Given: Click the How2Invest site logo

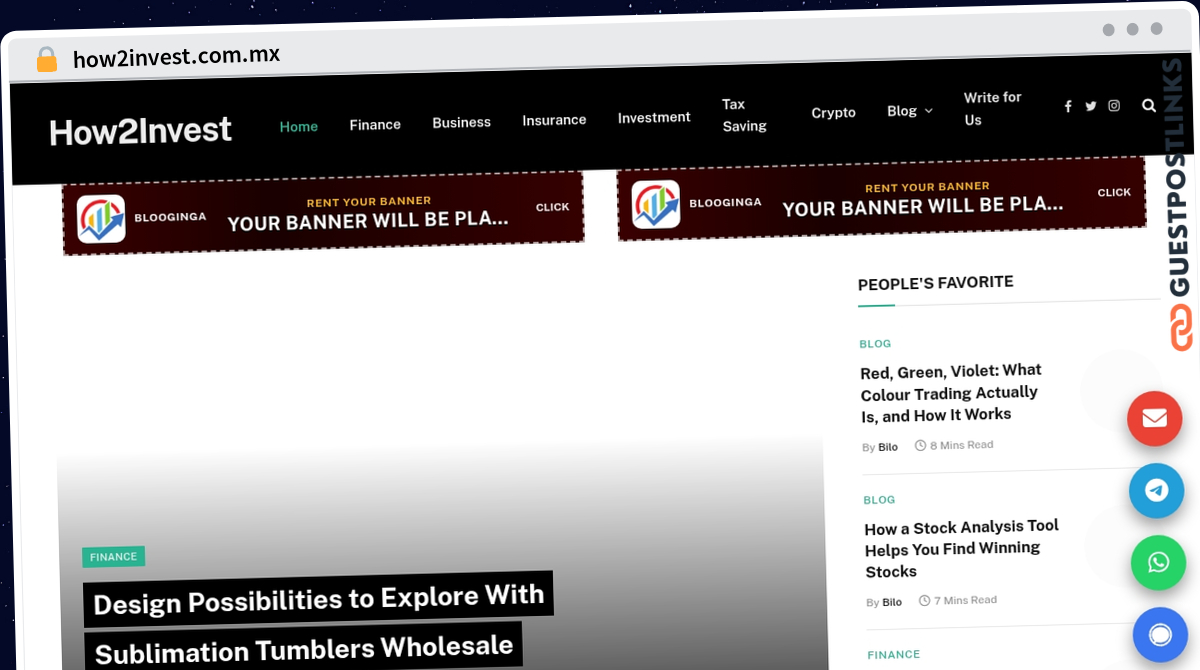Looking at the screenshot, I should click(141, 131).
